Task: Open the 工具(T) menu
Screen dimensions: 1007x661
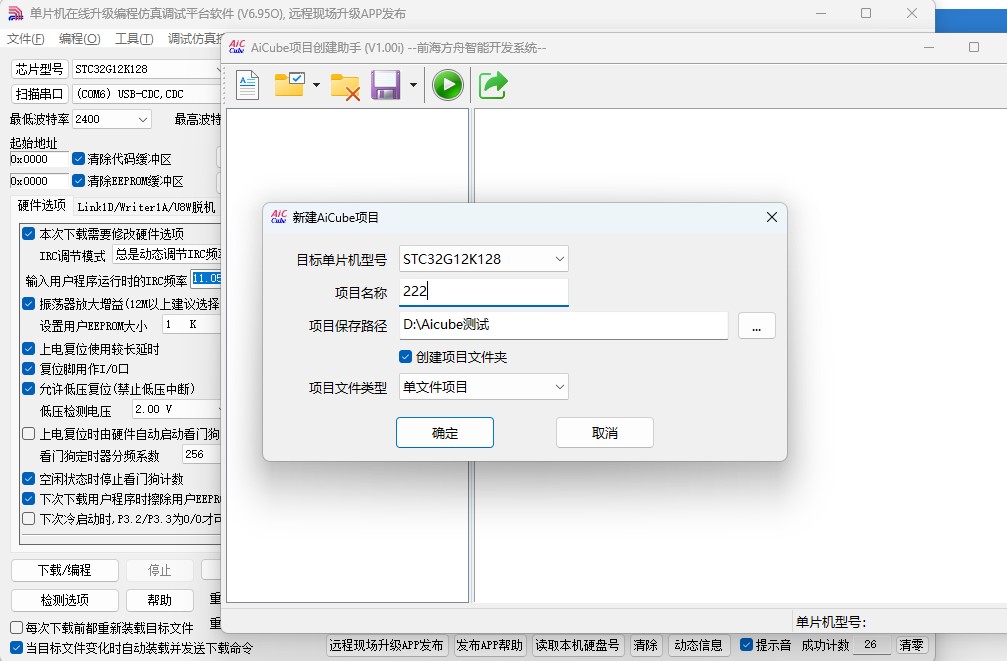Action: pyautogui.click(x=134, y=39)
